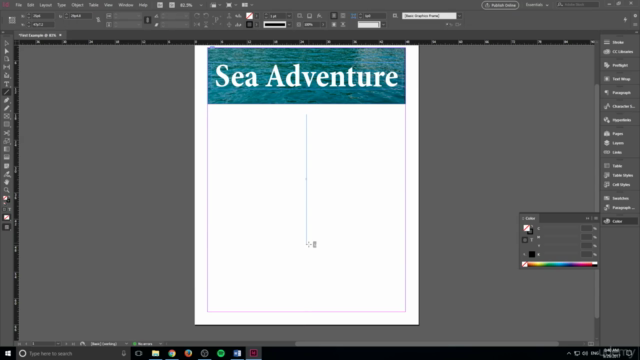Open the Pages panel
Screen dimensions: 640x360
(x=619, y=133)
